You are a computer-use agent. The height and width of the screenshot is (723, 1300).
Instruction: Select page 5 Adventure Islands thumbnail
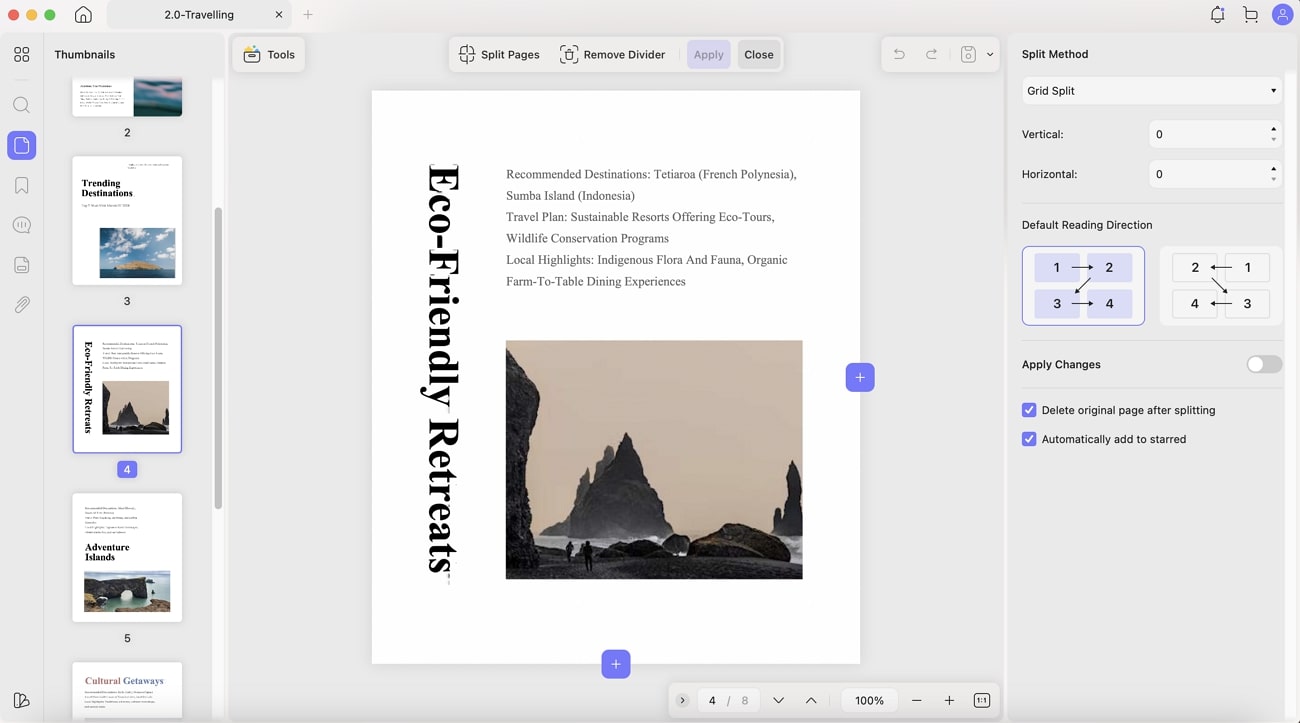(127, 558)
